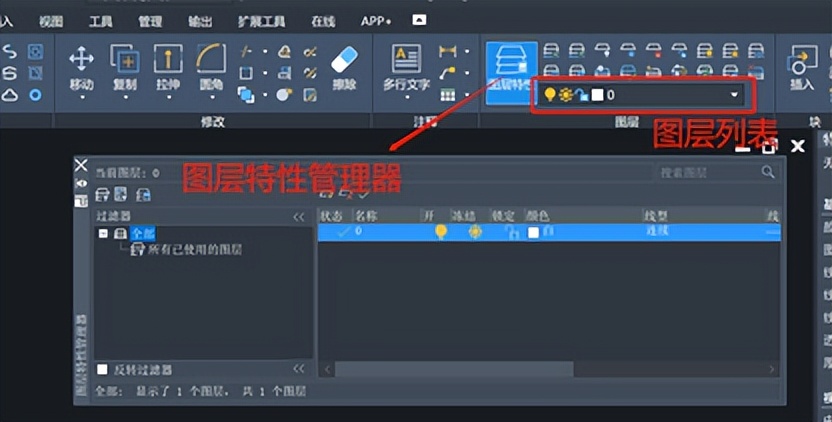This screenshot has height=422, width=832.
Task: Select the Mirror triangle icon in Modify panel
Action: (285, 51)
